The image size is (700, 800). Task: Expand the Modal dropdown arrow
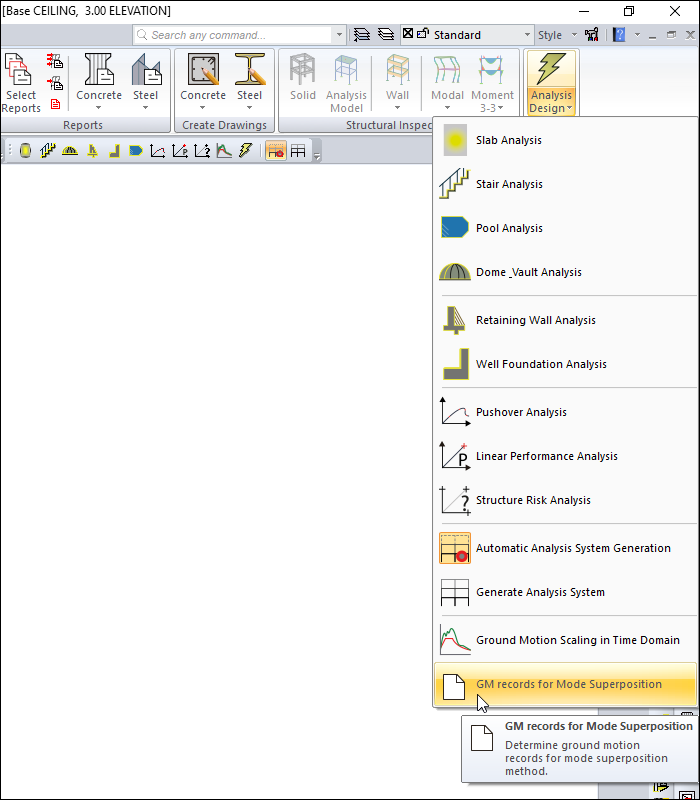[447, 107]
